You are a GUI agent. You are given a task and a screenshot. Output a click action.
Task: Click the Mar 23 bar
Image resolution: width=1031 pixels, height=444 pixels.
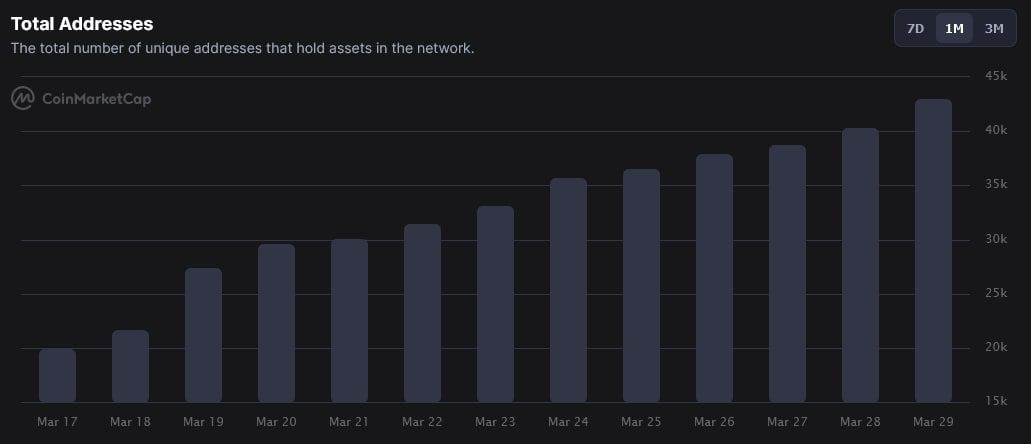pos(495,305)
